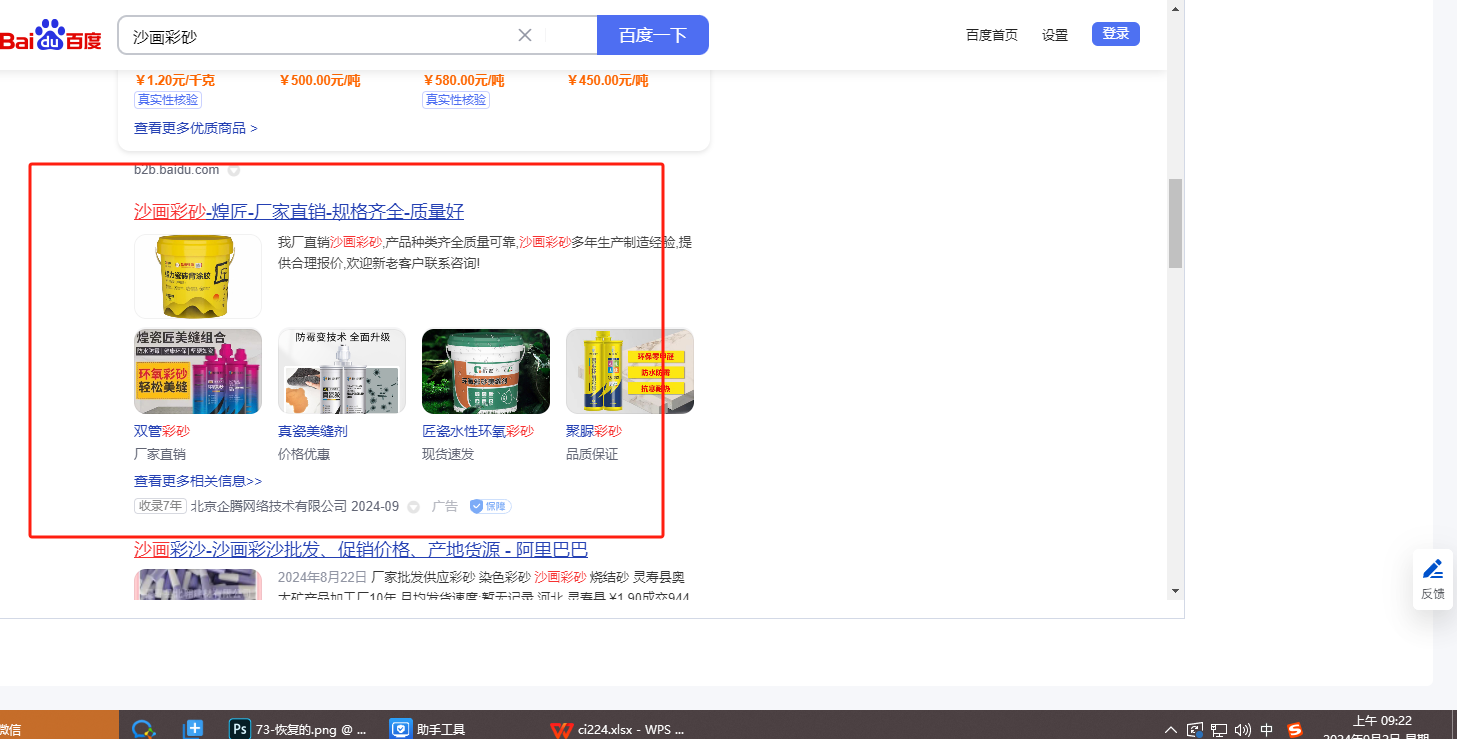The height and width of the screenshot is (739, 1457).
Task: Click the 现货速发 caption text
Action: point(448,454)
